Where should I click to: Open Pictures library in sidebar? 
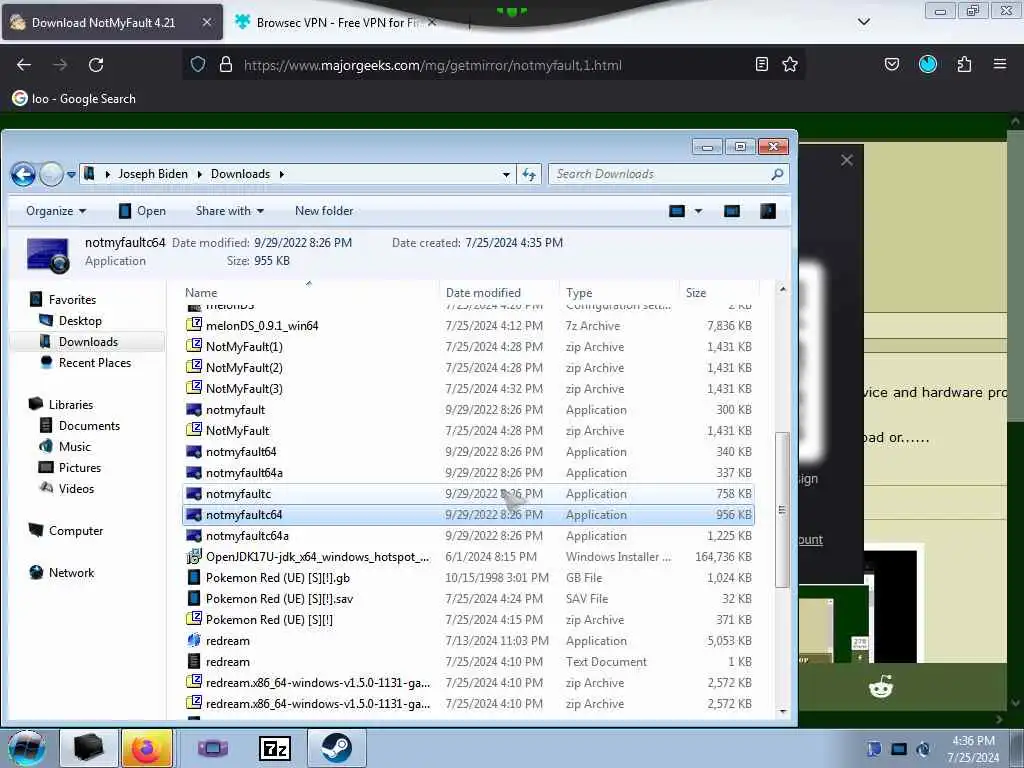(79, 468)
